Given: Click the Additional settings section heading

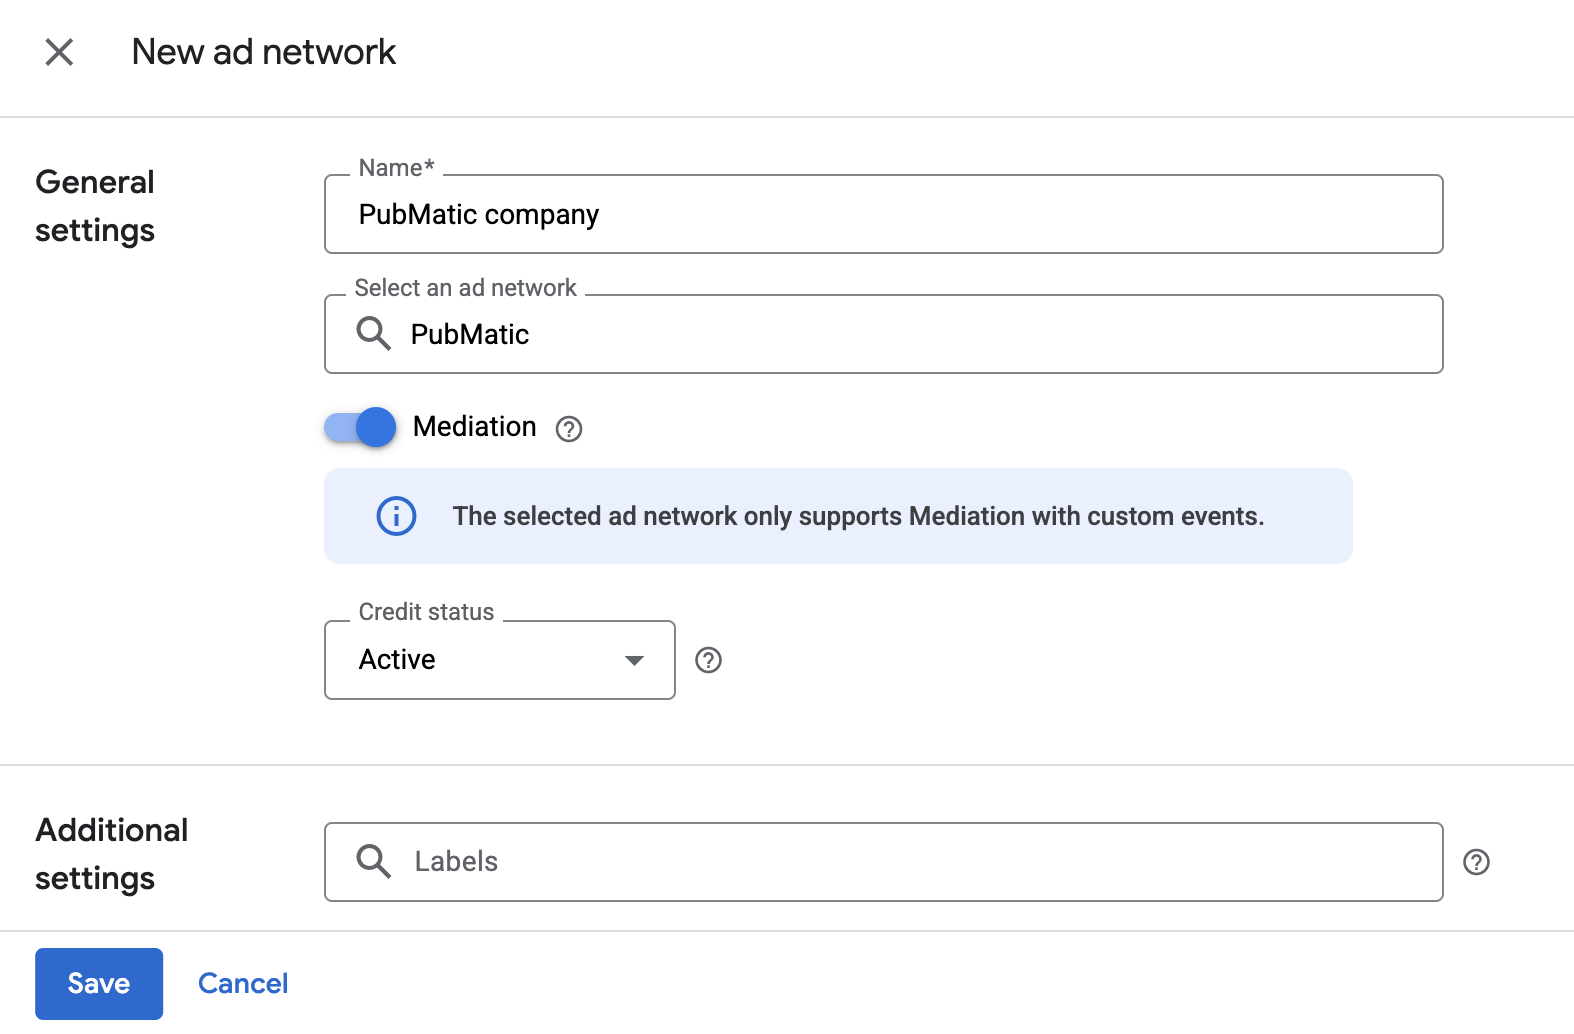Looking at the screenshot, I should click(x=111, y=854).
